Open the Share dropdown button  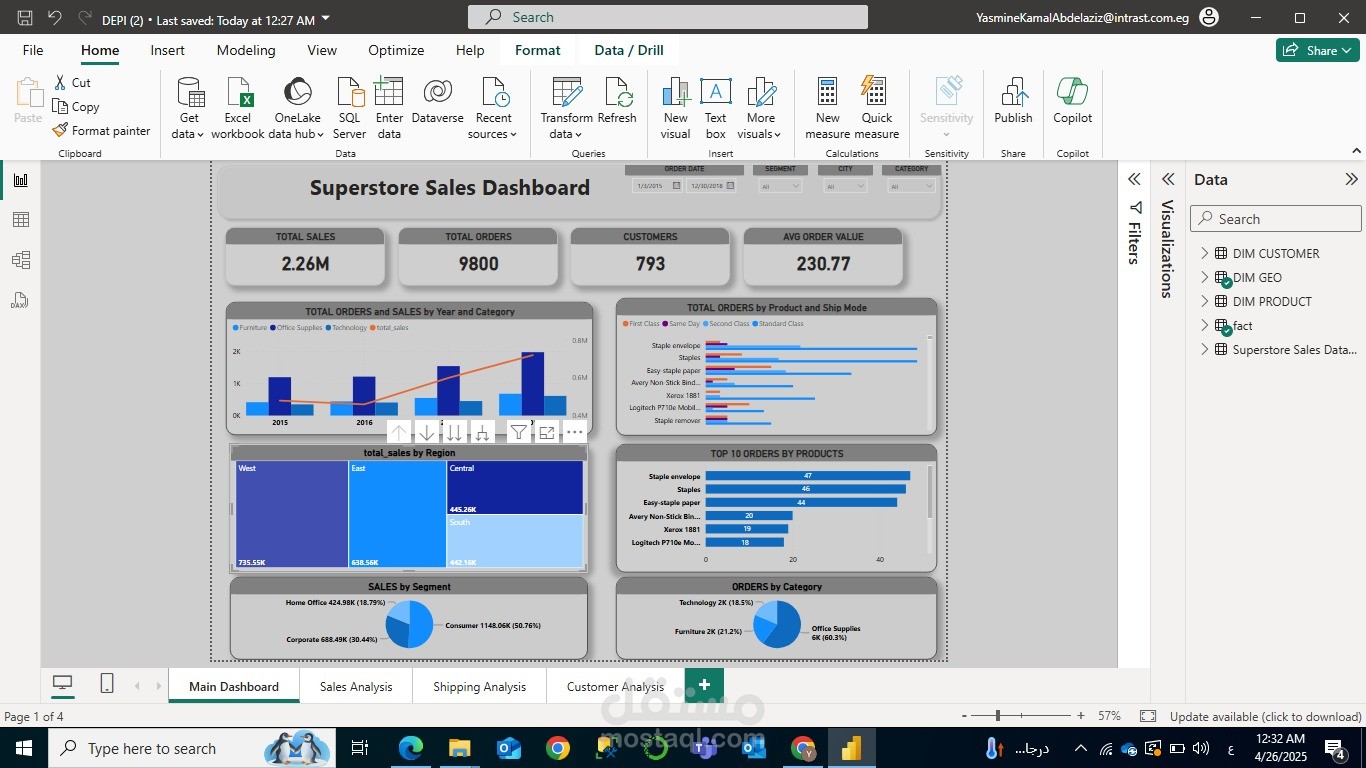(1317, 50)
